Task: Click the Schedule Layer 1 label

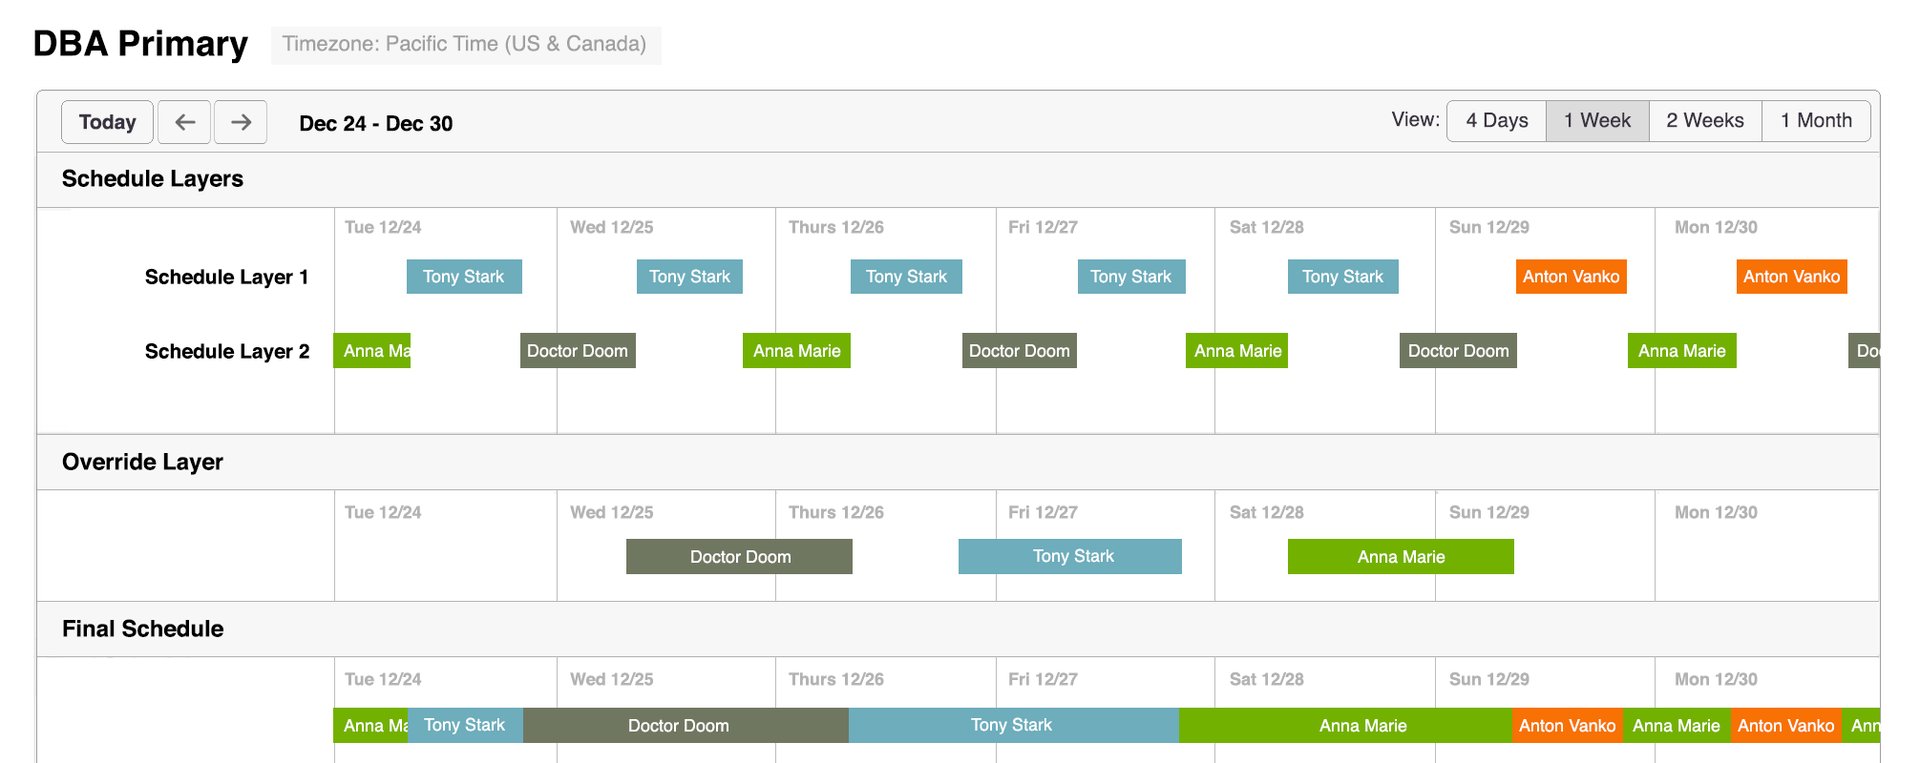Action: (x=226, y=277)
